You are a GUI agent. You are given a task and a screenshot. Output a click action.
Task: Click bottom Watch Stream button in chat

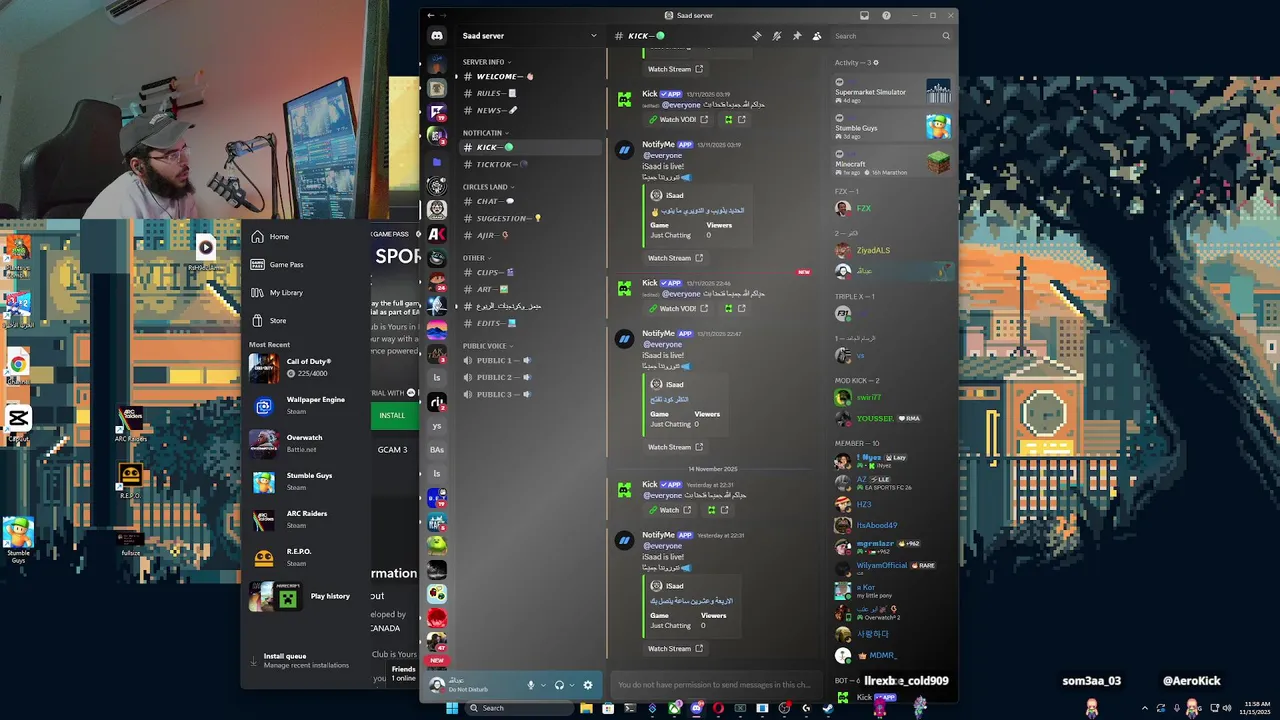(x=675, y=648)
